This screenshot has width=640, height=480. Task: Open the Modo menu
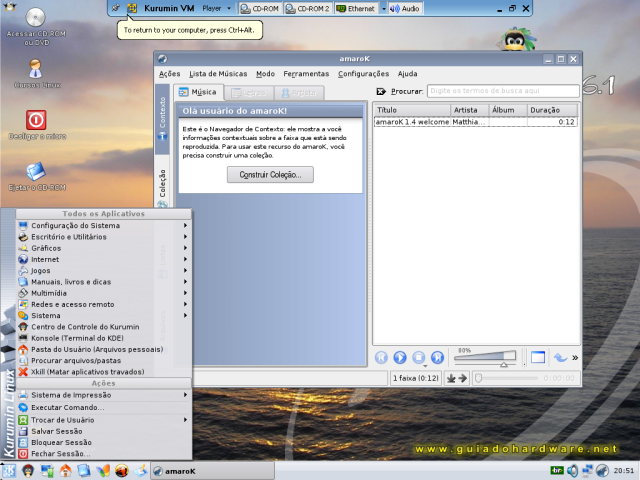(265, 74)
